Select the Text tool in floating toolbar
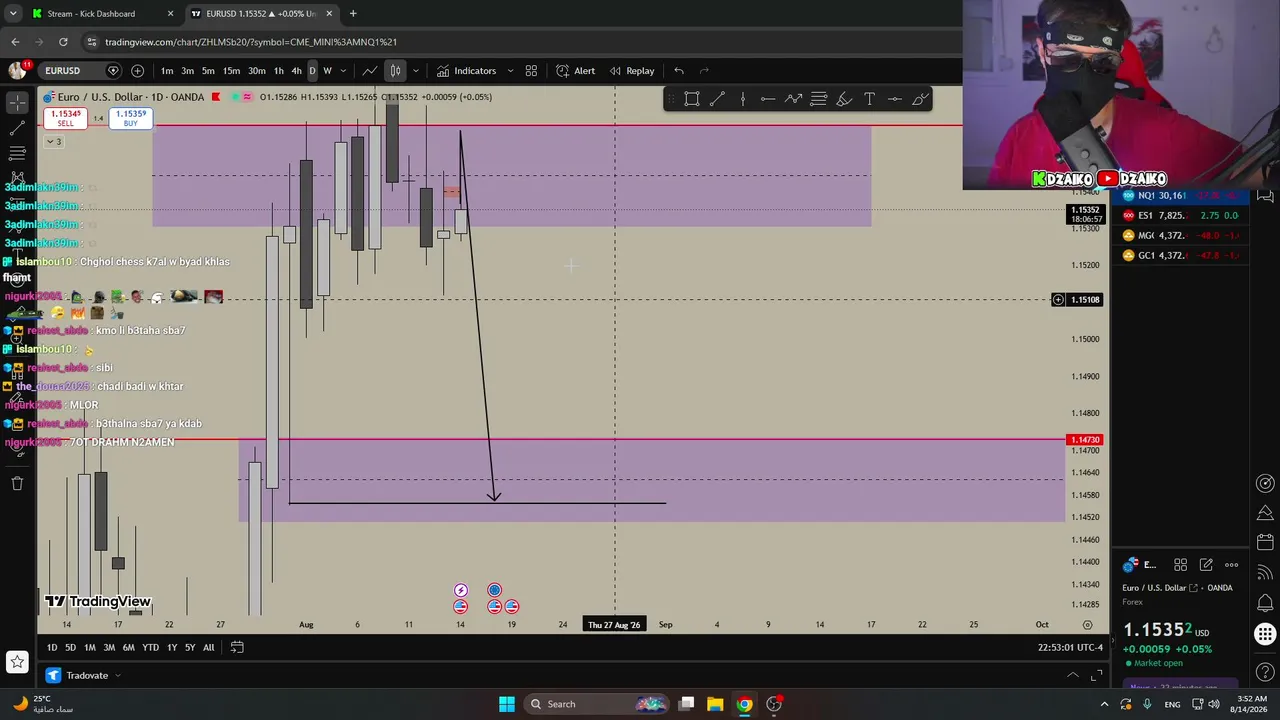Viewport: 1280px width, 720px height. [869, 99]
